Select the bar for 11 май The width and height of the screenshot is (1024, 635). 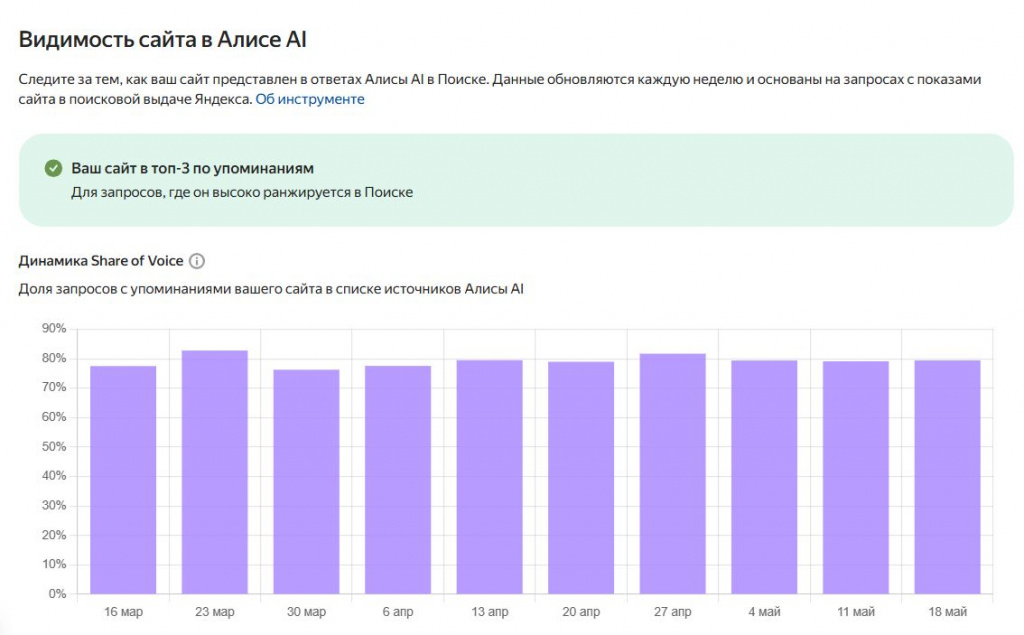coord(856,478)
